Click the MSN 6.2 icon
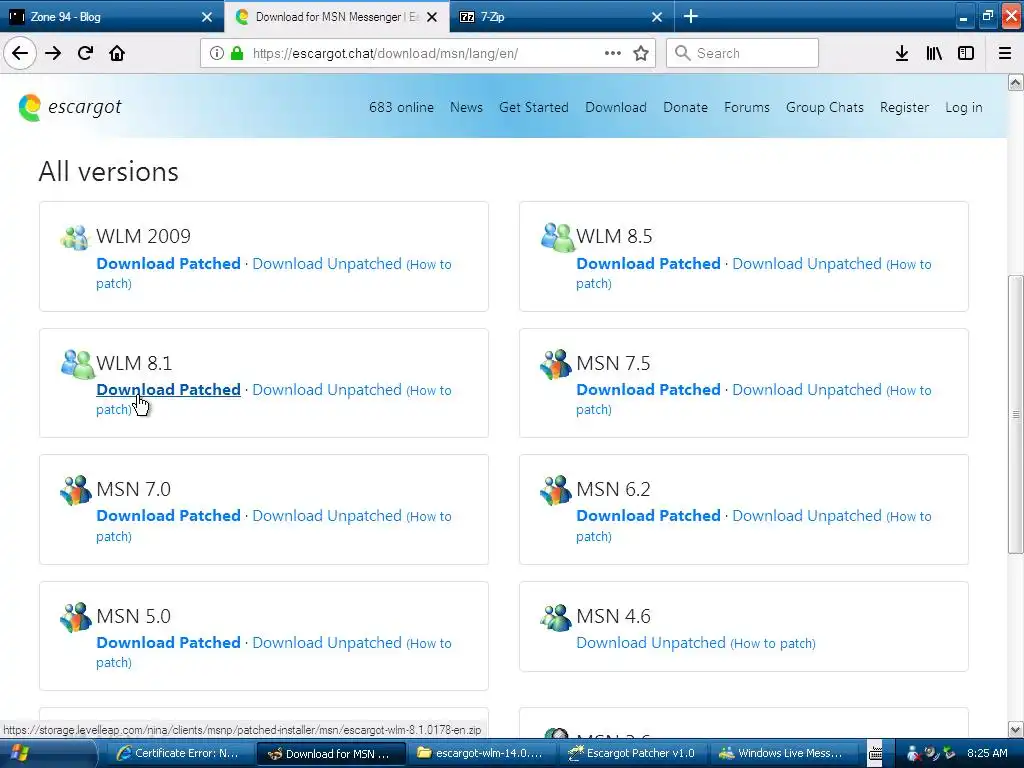The height and width of the screenshot is (768, 1024). 556,490
